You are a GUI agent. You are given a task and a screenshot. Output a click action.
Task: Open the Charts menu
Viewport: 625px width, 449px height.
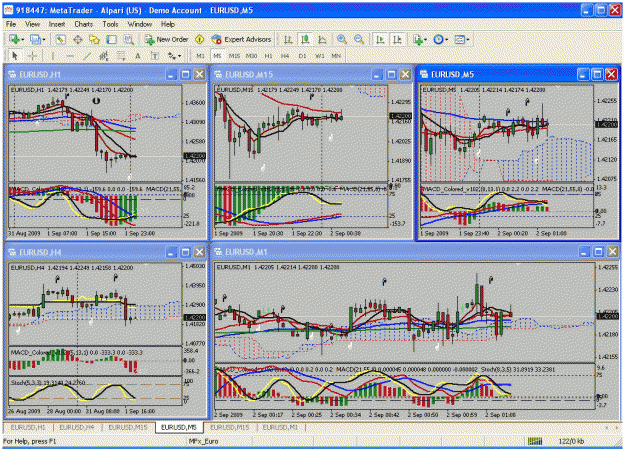(x=84, y=24)
